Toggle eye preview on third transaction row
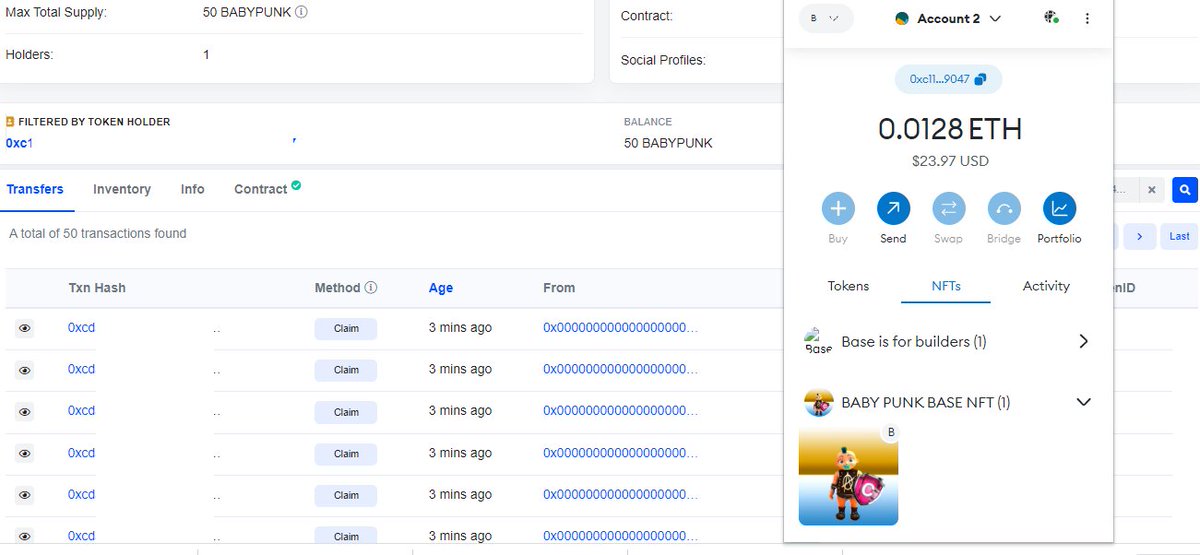This screenshot has height=555, width=1200. click(25, 411)
